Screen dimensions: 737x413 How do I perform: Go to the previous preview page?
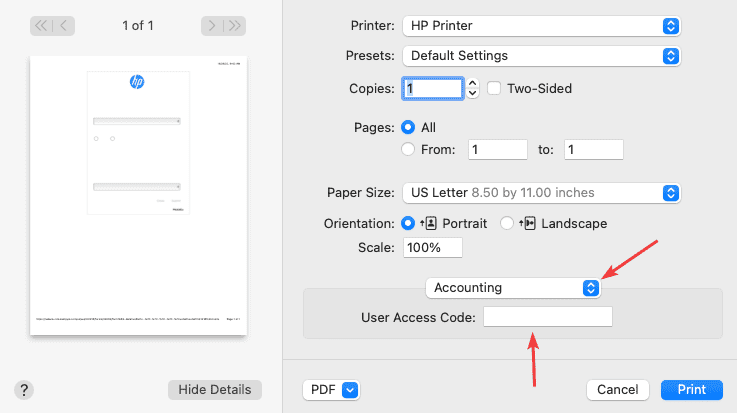(x=63, y=25)
